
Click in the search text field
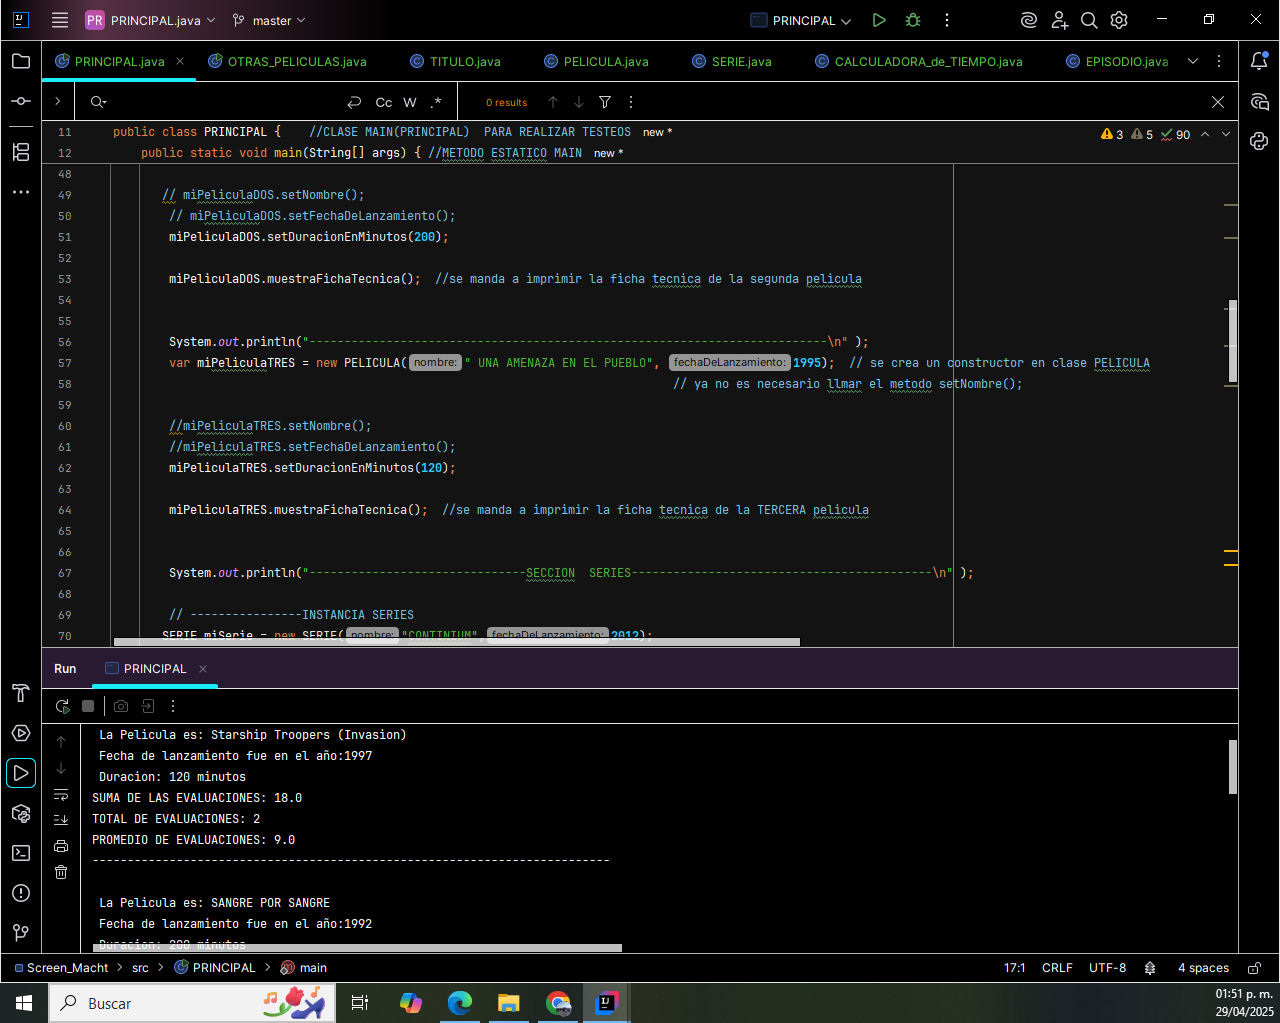pos(225,102)
